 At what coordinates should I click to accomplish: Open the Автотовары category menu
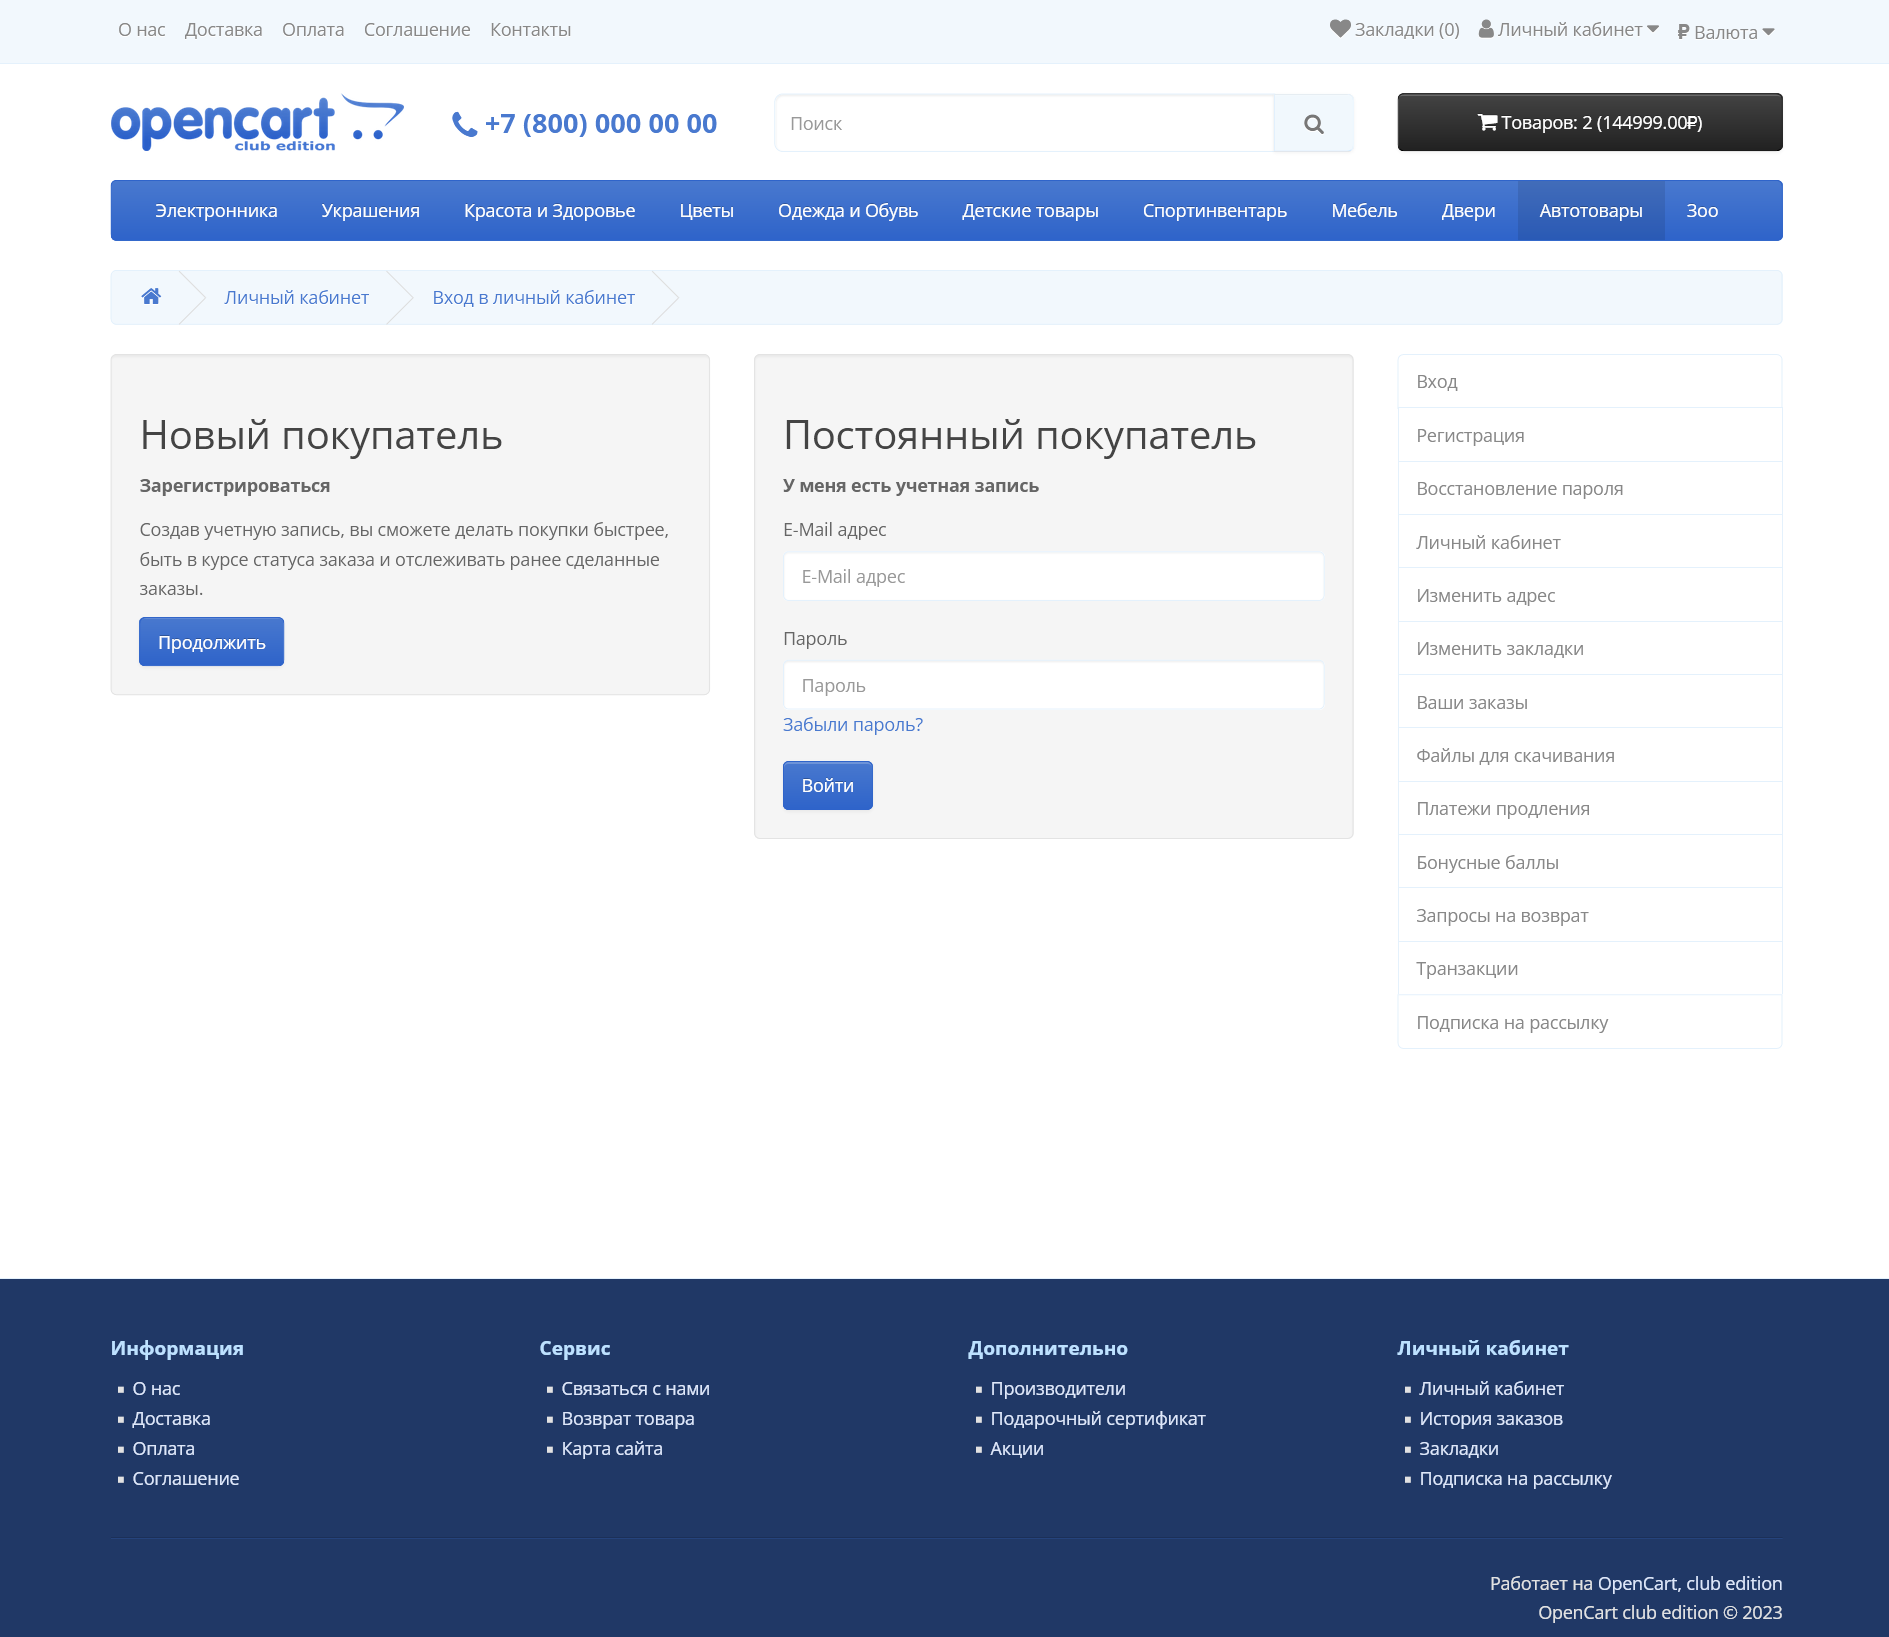1590,211
